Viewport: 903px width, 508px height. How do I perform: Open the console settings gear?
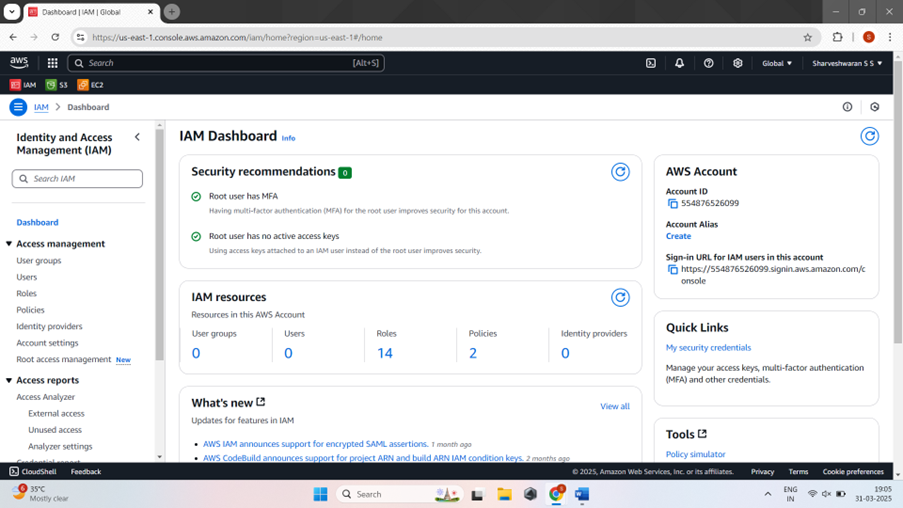coord(738,63)
